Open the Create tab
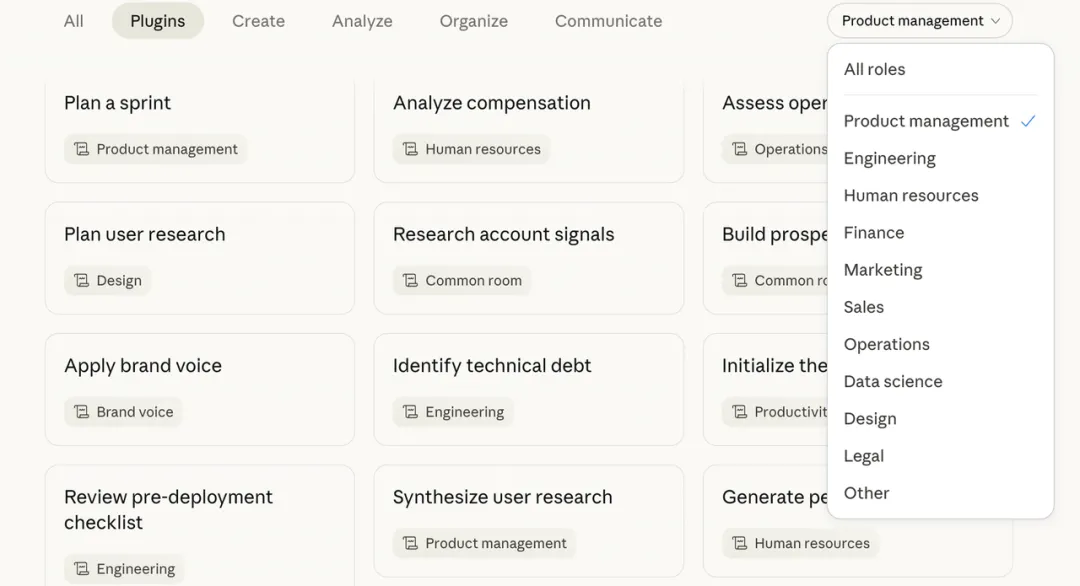The height and width of the screenshot is (586, 1080). pyautogui.click(x=258, y=21)
